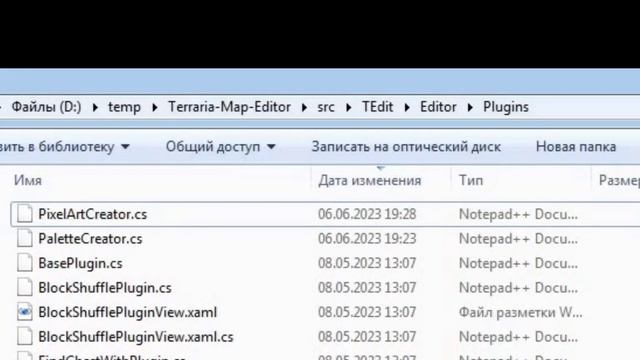Select file name BlockShufflePluginView.xaml

click(x=128, y=312)
